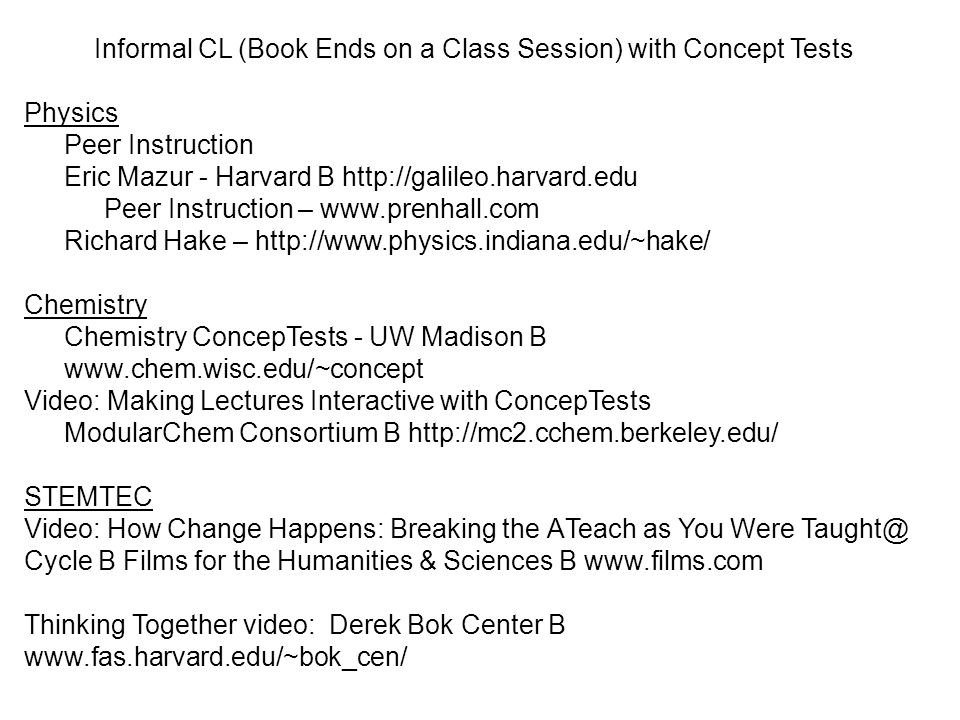Viewport: 960px width, 720px height.
Task: Click Video: Making Lectures Interactive line
Action: click(x=337, y=401)
